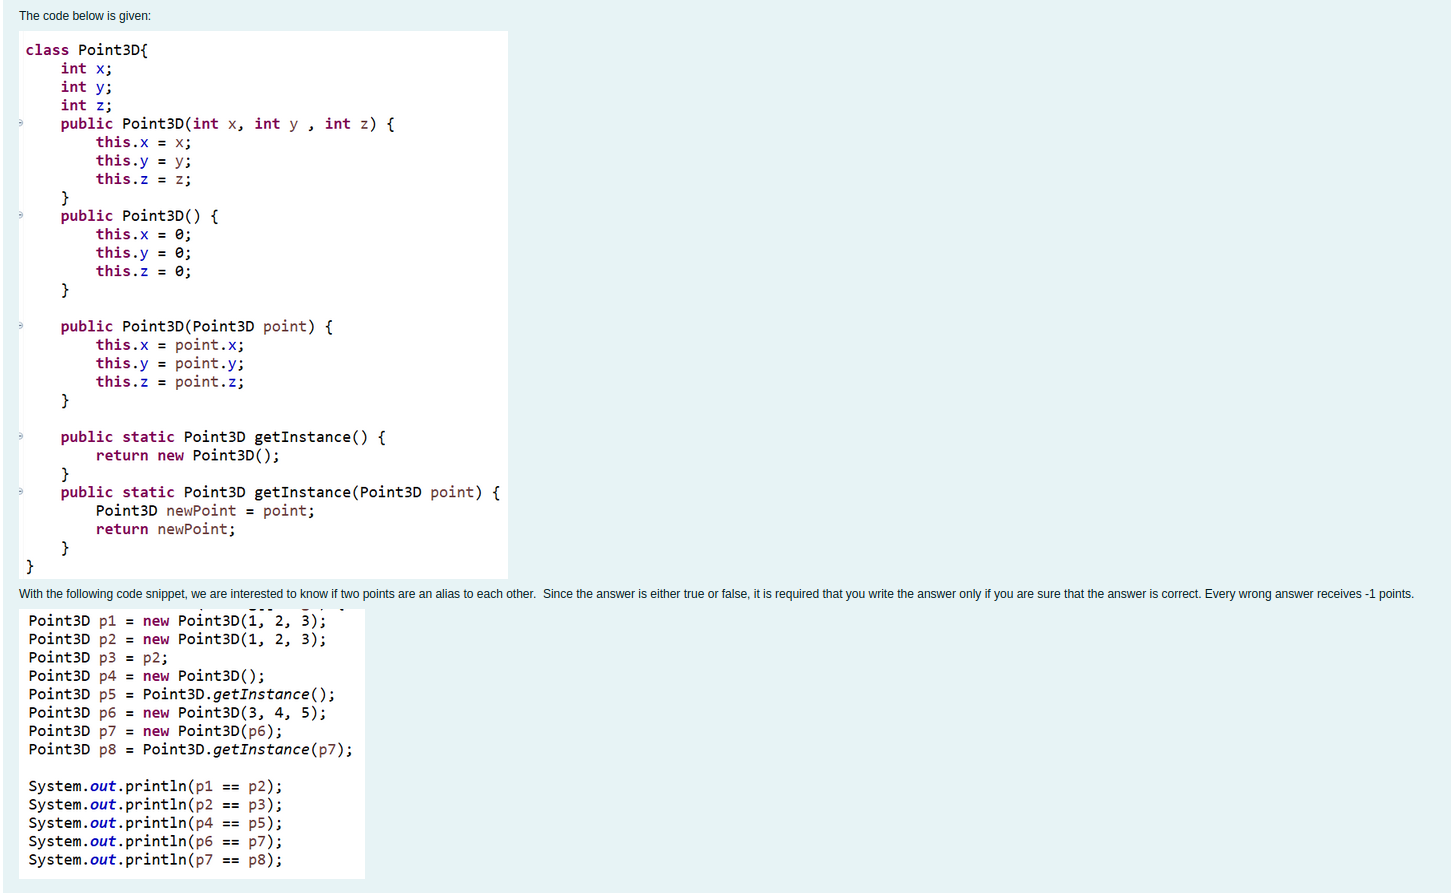Toggle folding on the first constructor gutter marker
This screenshot has width=1451, height=893.
[20, 123]
